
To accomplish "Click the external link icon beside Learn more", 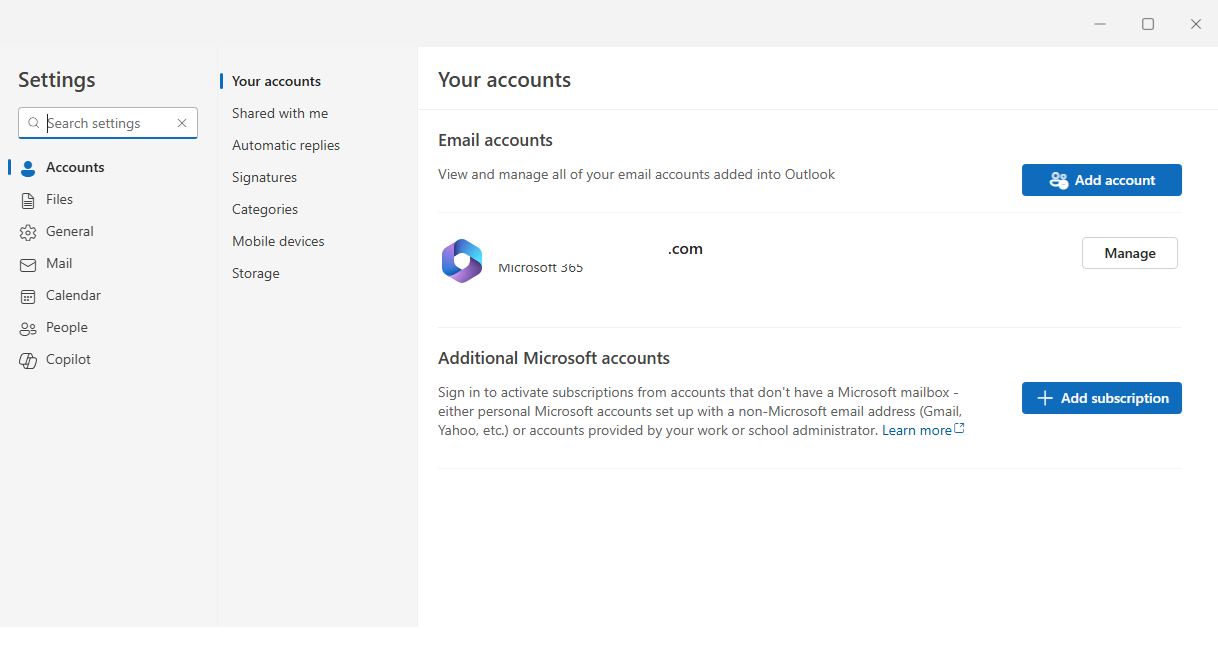I will pyautogui.click(x=960, y=429).
